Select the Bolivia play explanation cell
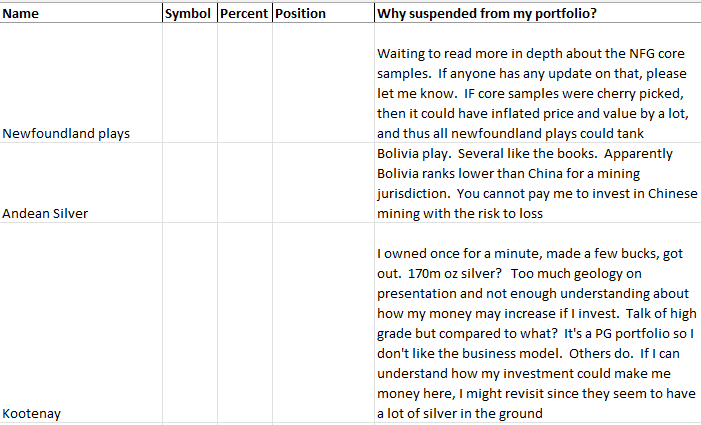 (536, 184)
